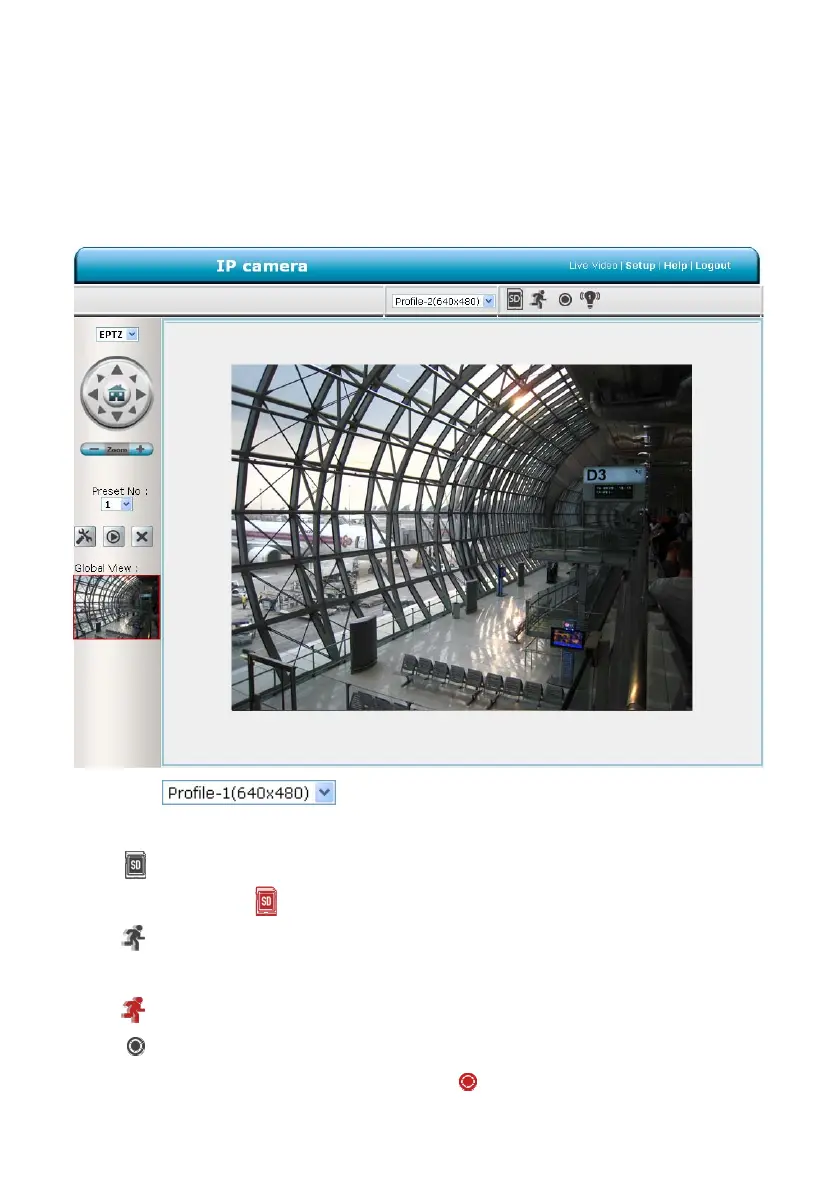The image size is (838, 1190).
Task: Open the Profile-2(640x480) dropdown
Action: [443, 301]
